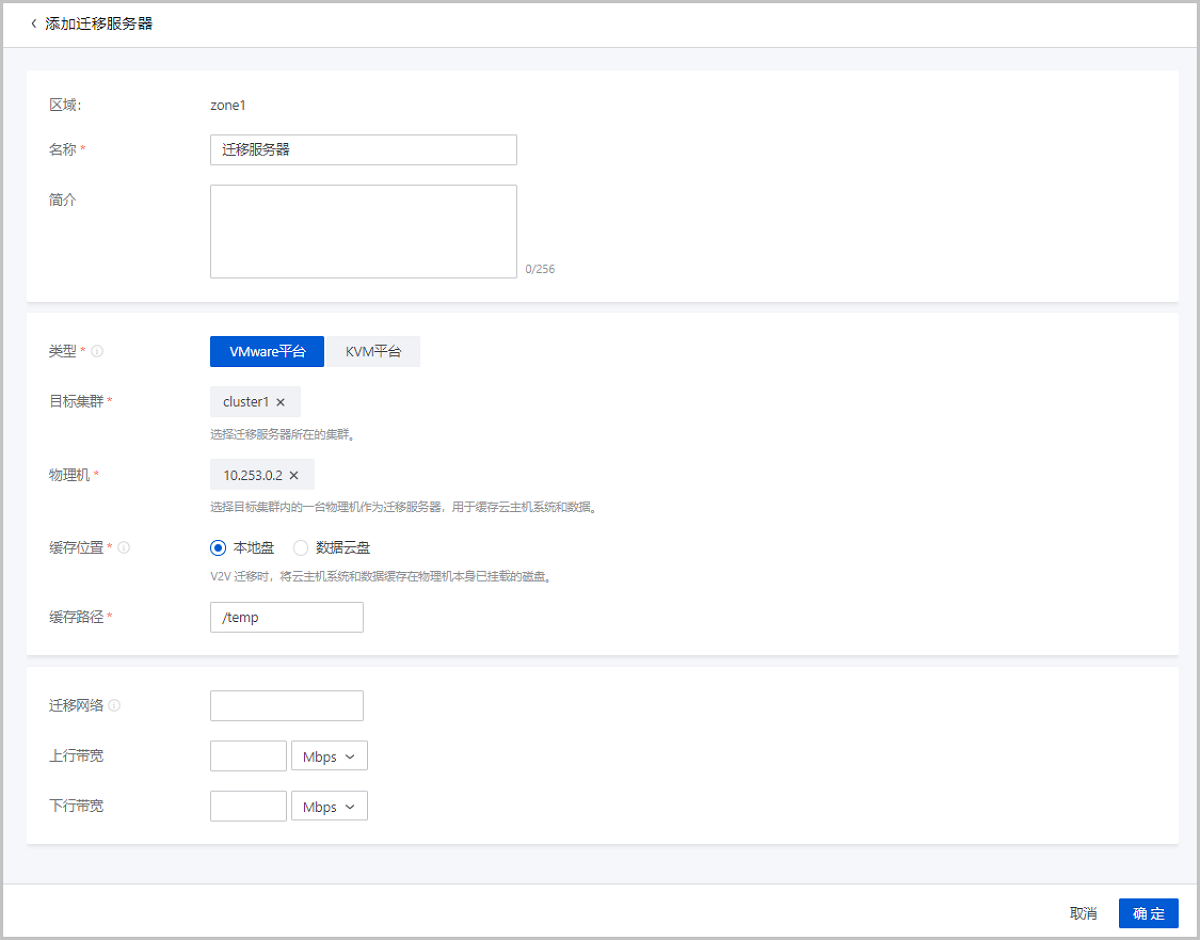Click the 确定 confirm button

pos(1148,913)
